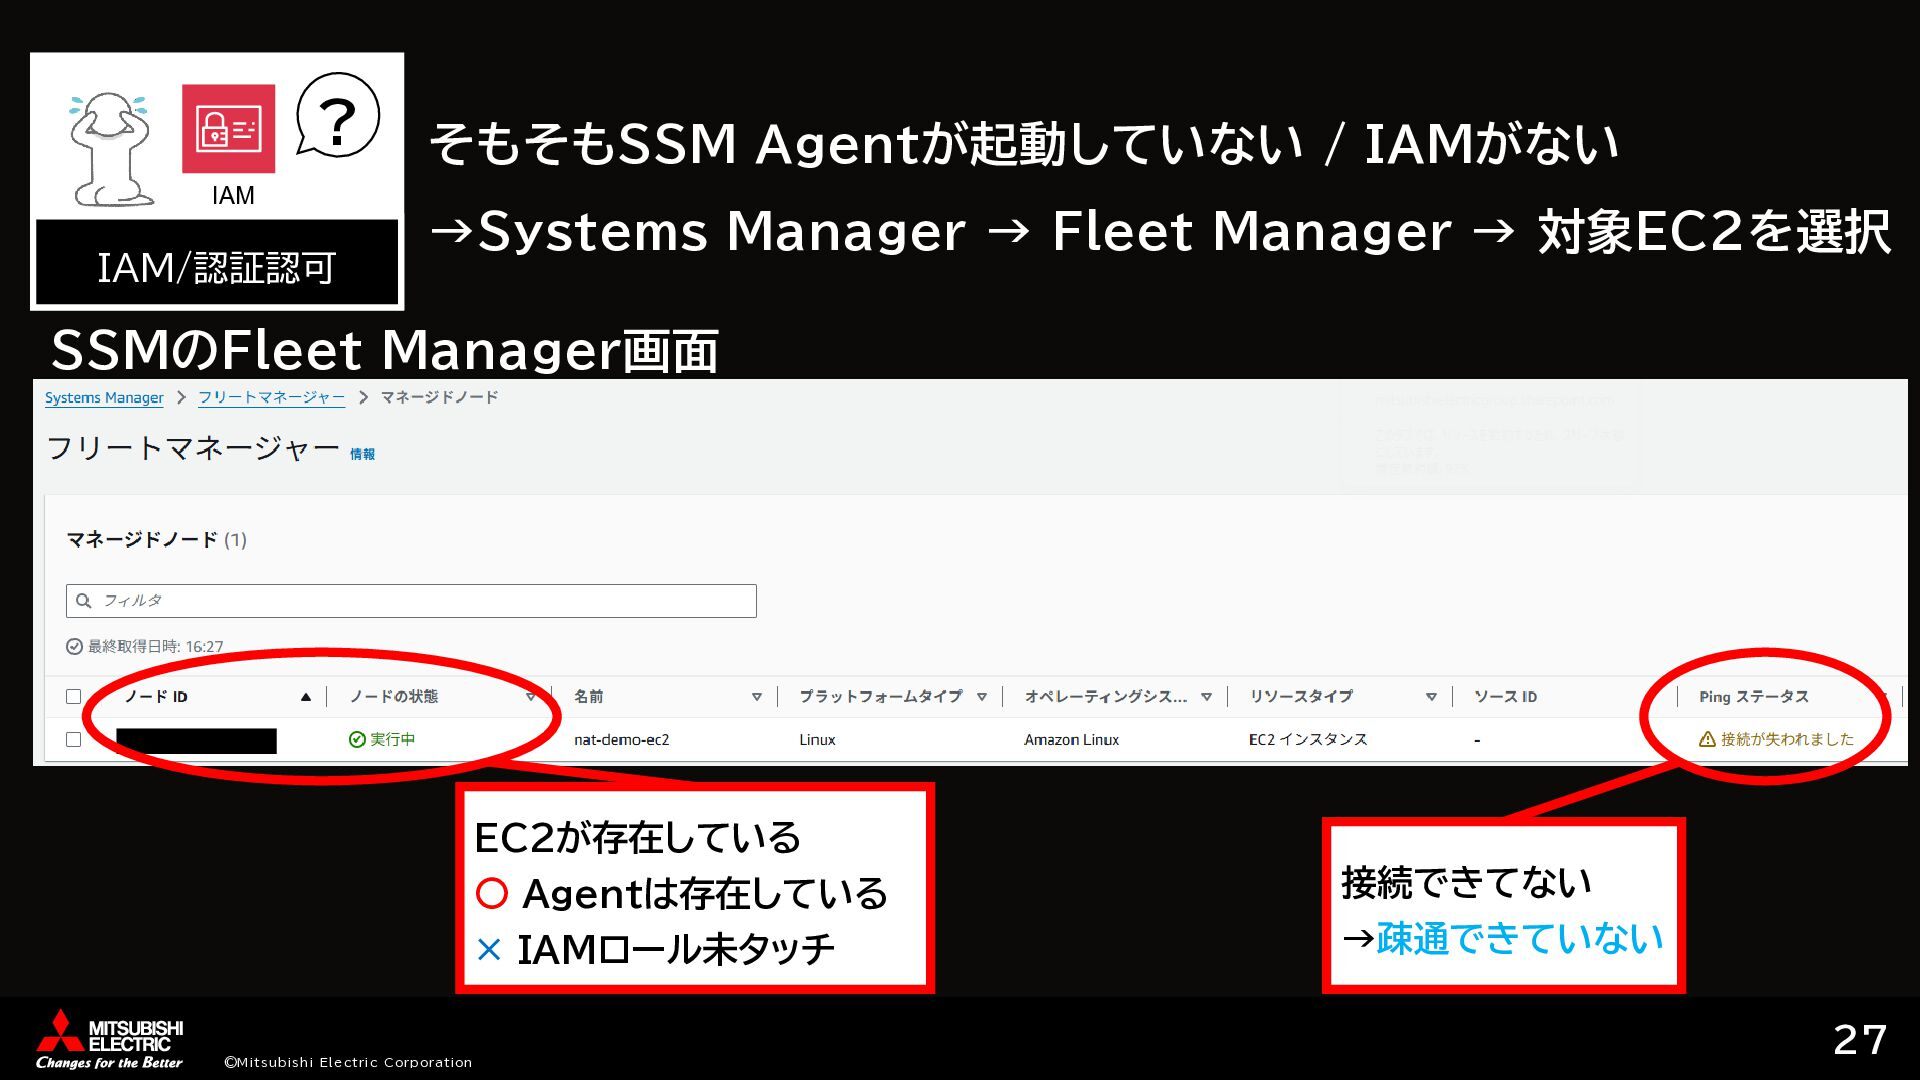Click the redacted node ID cell

196,741
